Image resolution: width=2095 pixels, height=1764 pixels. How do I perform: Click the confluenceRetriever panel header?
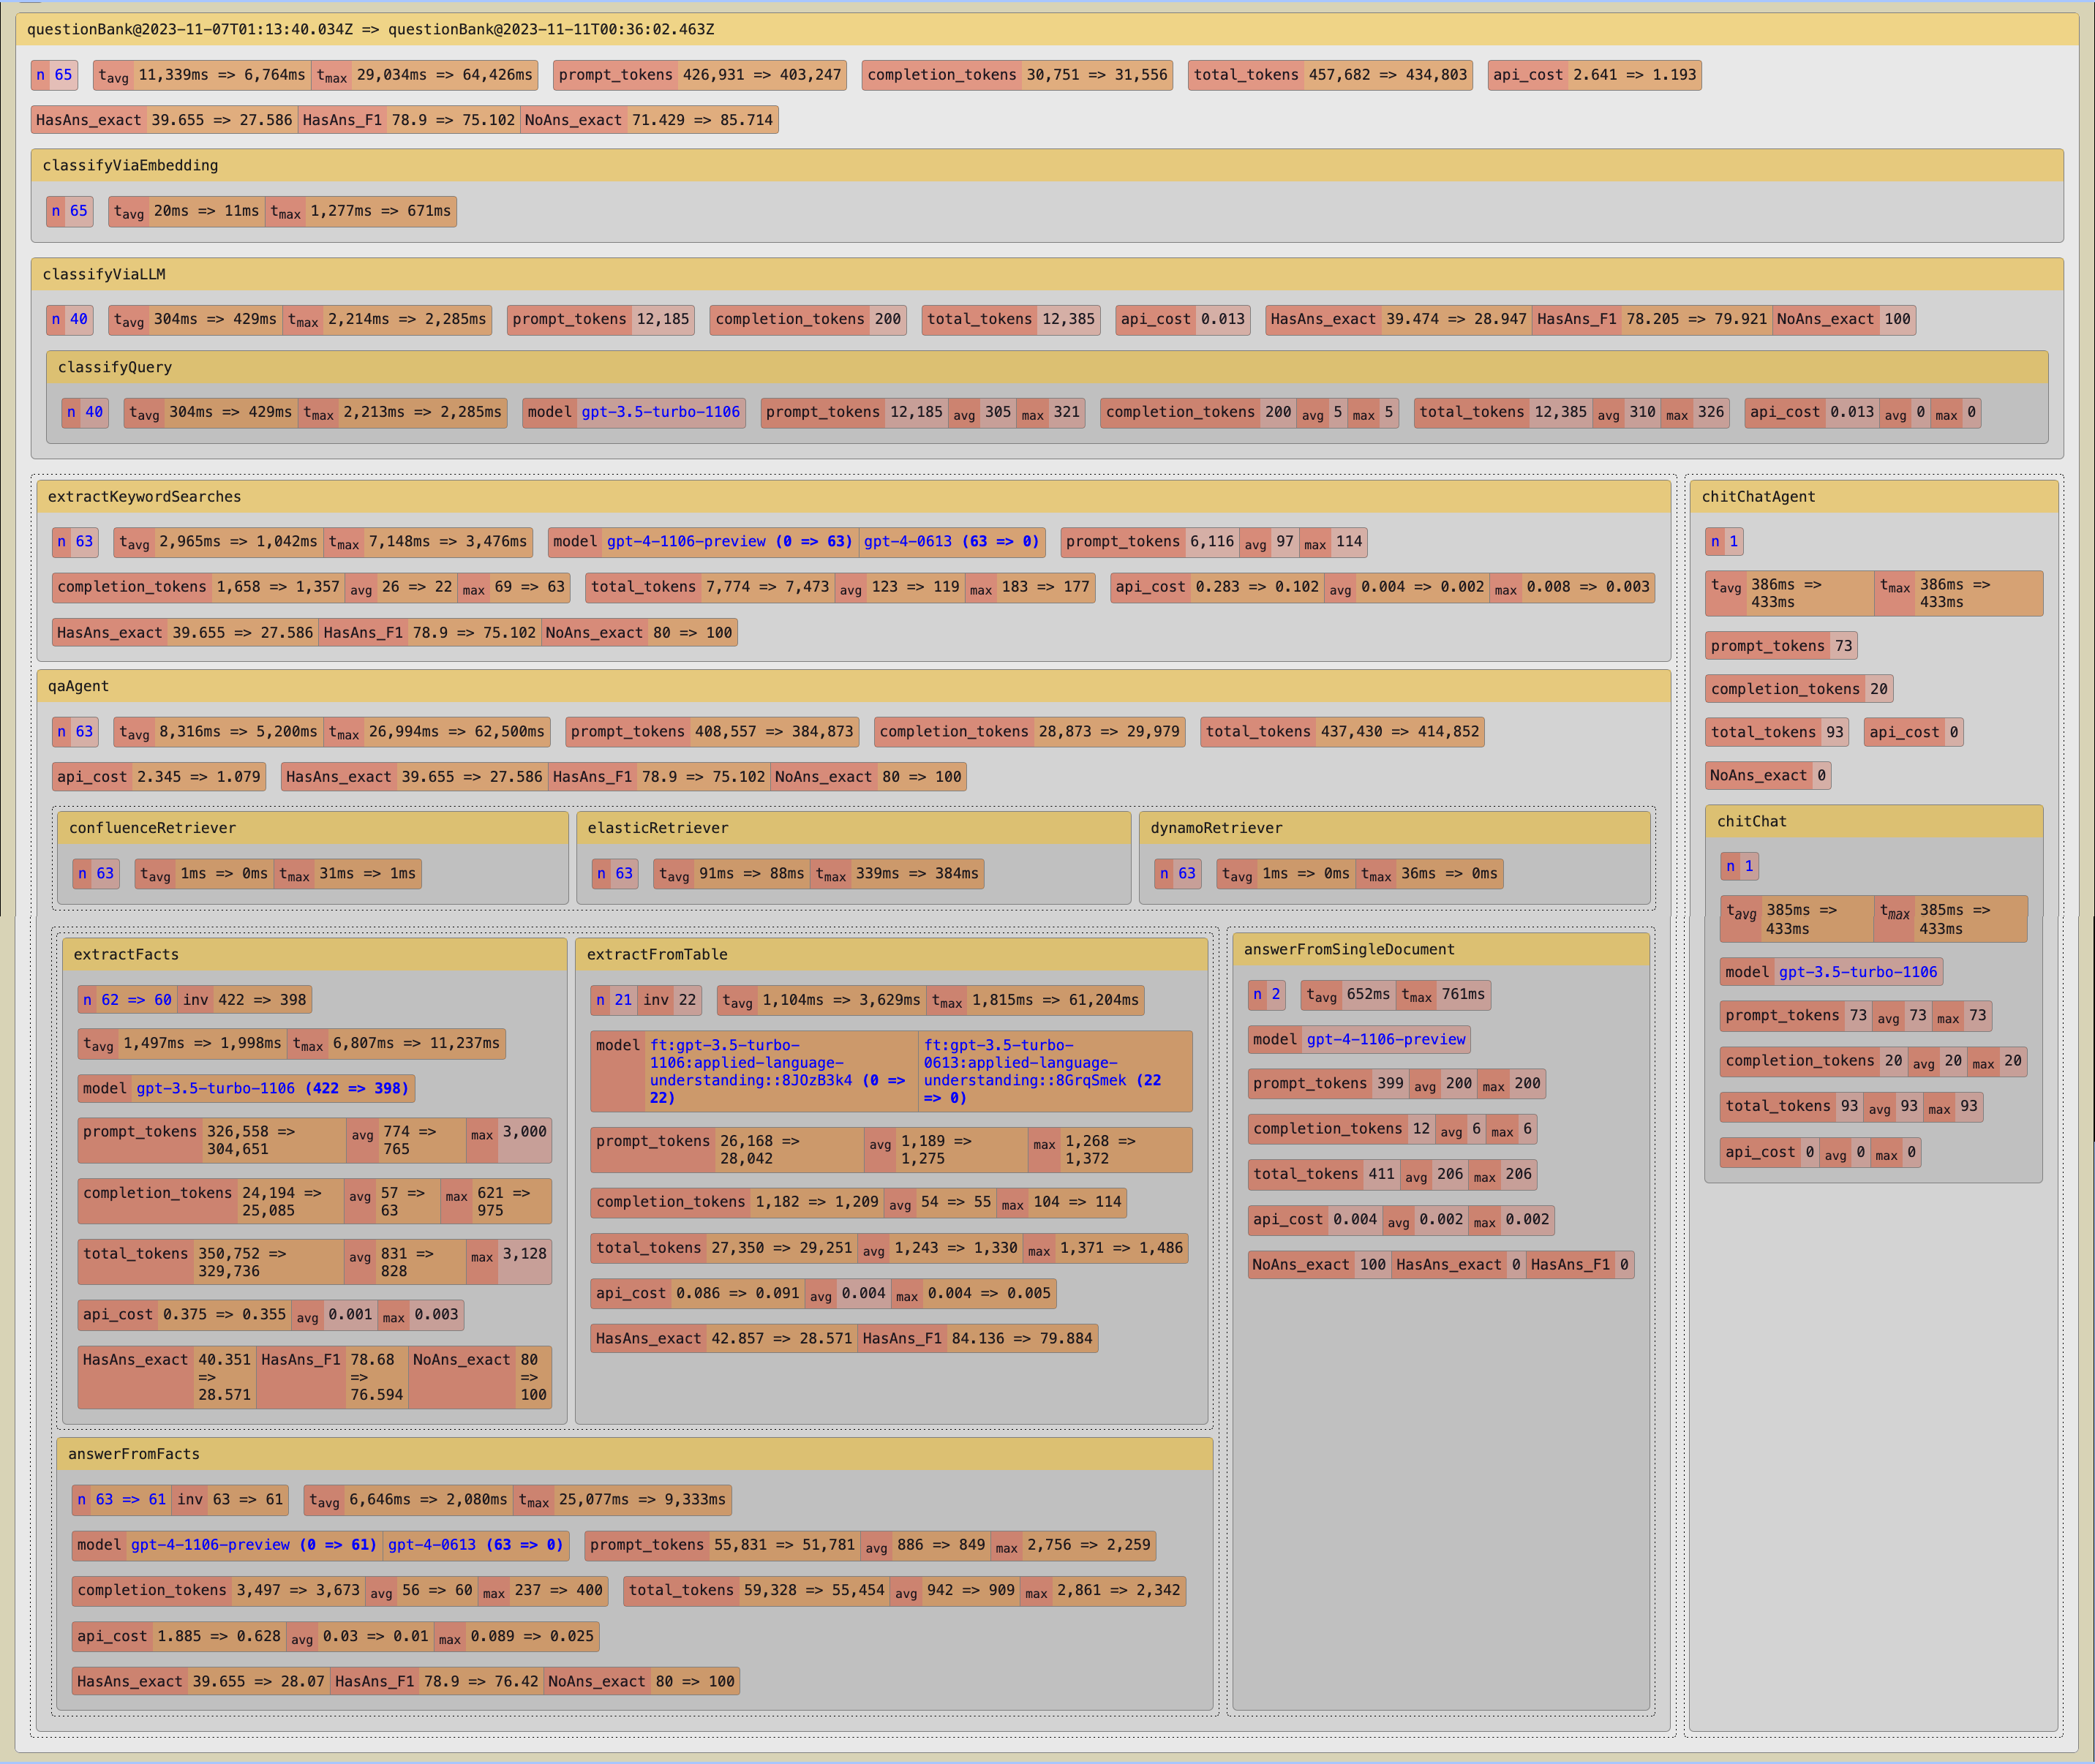tap(152, 829)
